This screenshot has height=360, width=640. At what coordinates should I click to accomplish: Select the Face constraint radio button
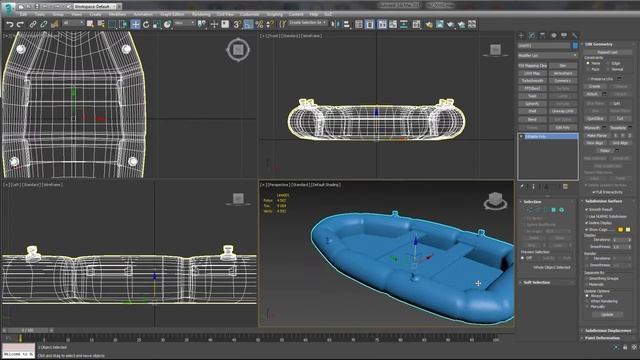(x=588, y=69)
